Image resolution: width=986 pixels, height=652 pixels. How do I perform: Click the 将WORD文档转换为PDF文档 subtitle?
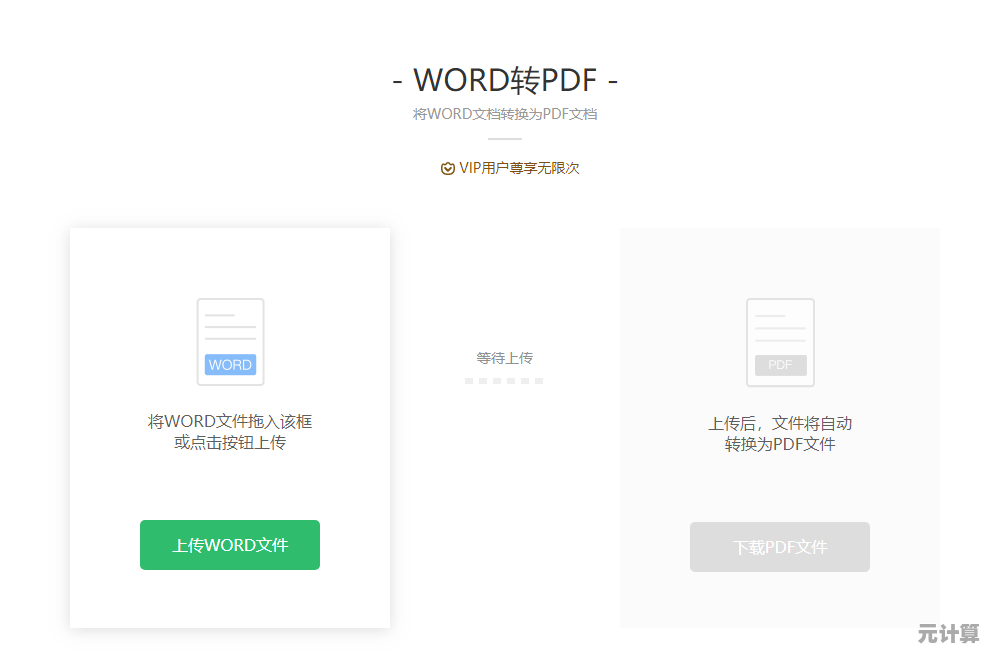(x=504, y=114)
